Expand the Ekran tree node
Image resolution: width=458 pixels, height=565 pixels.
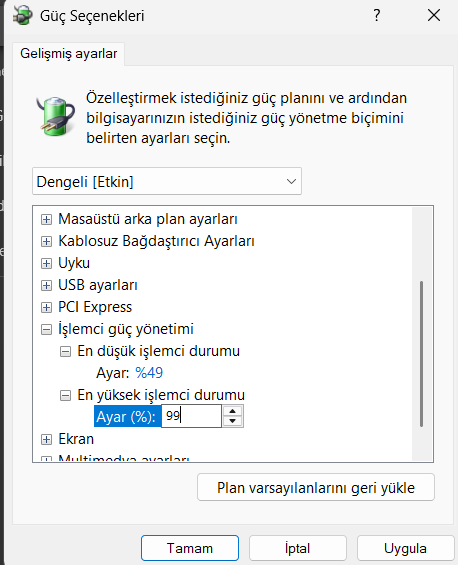46,440
